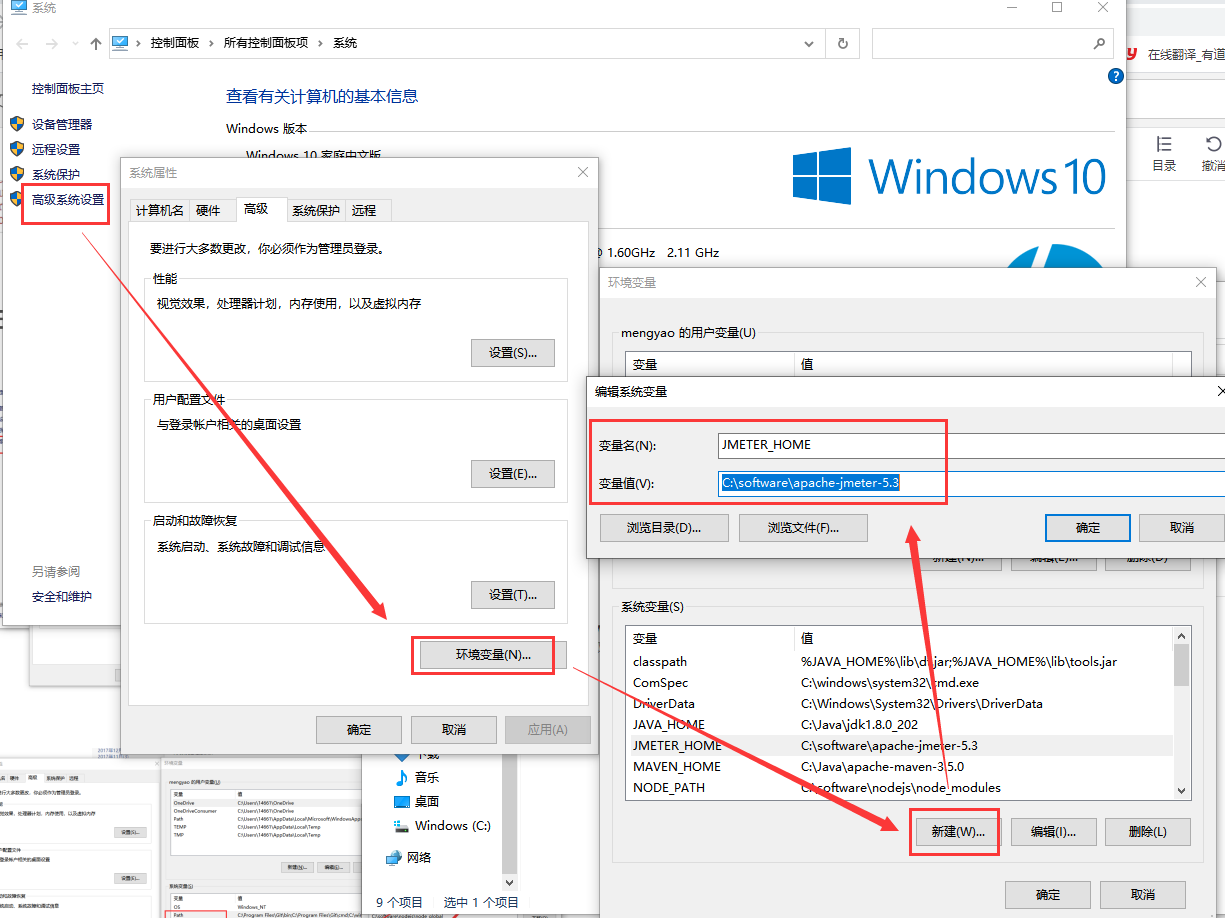The image size is (1225, 918).
Task: Click the 撤消 undo icon
Action: (1213, 145)
